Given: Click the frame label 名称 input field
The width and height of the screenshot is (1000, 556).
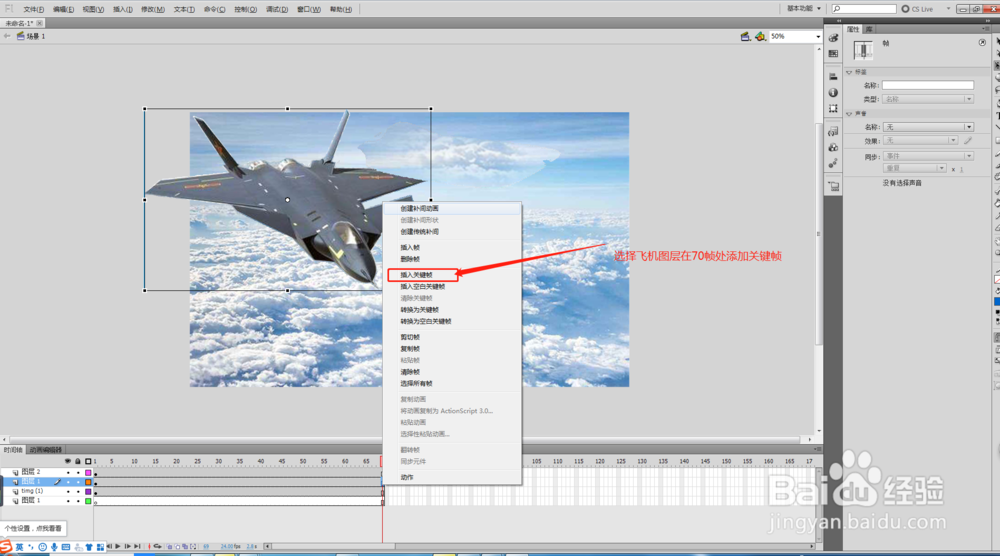Looking at the screenshot, I should pyautogui.click(x=928, y=85).
